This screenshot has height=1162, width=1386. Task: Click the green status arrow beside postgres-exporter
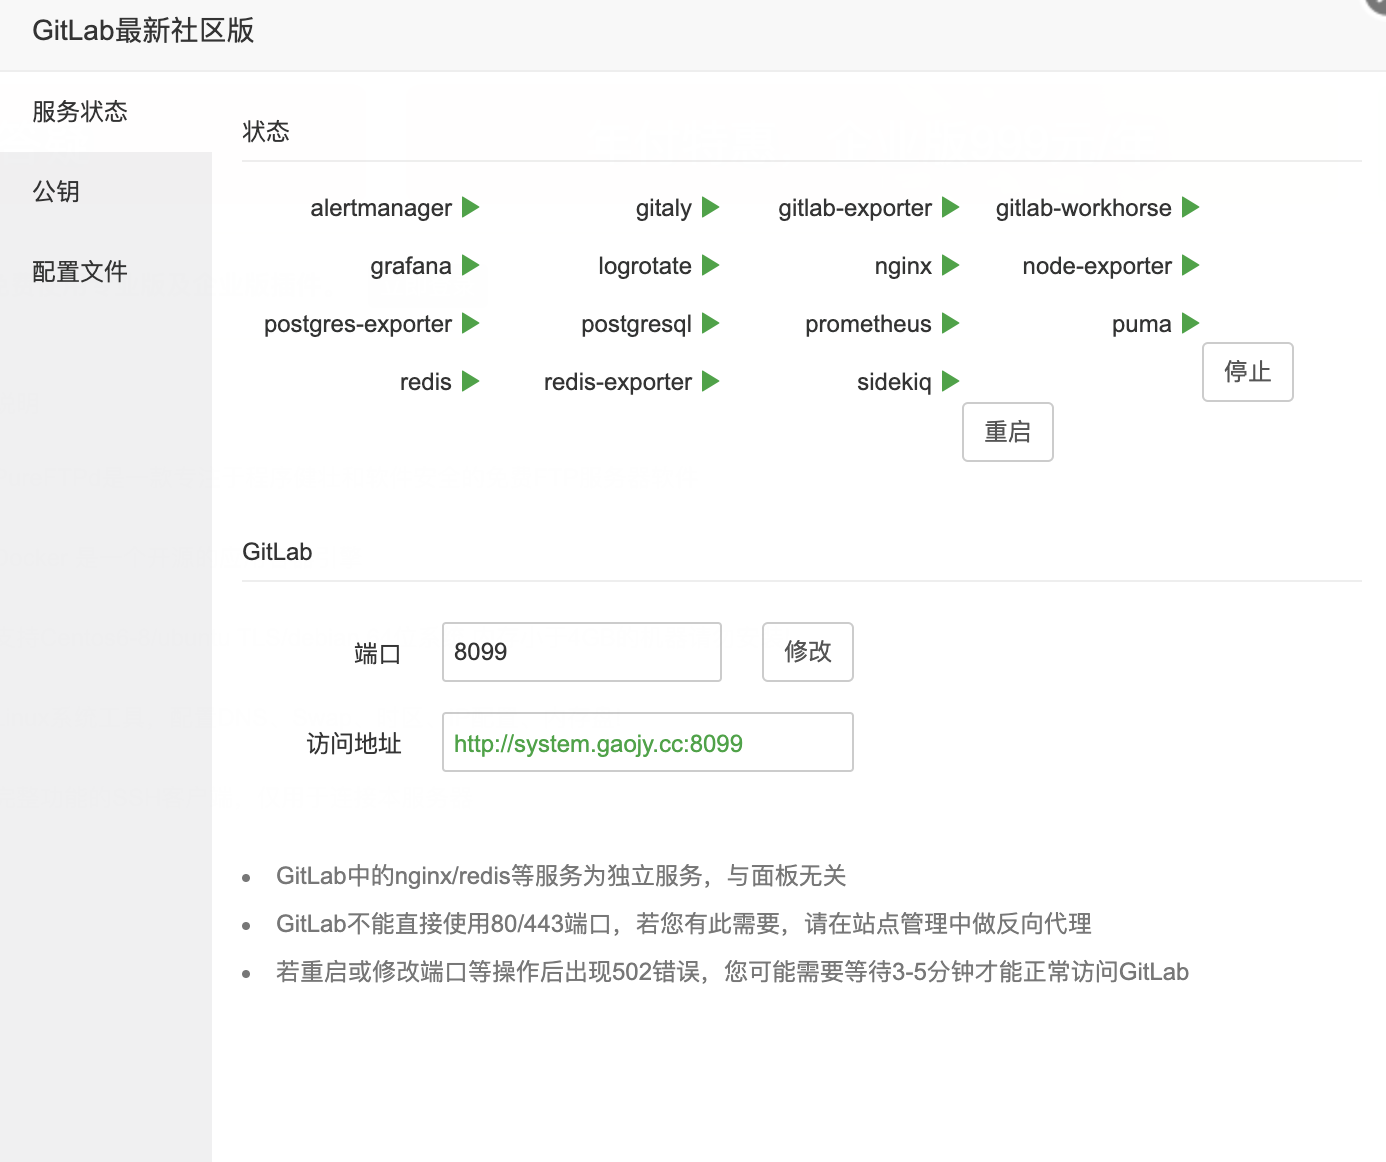pyautogui.click(x=471, y=324)
